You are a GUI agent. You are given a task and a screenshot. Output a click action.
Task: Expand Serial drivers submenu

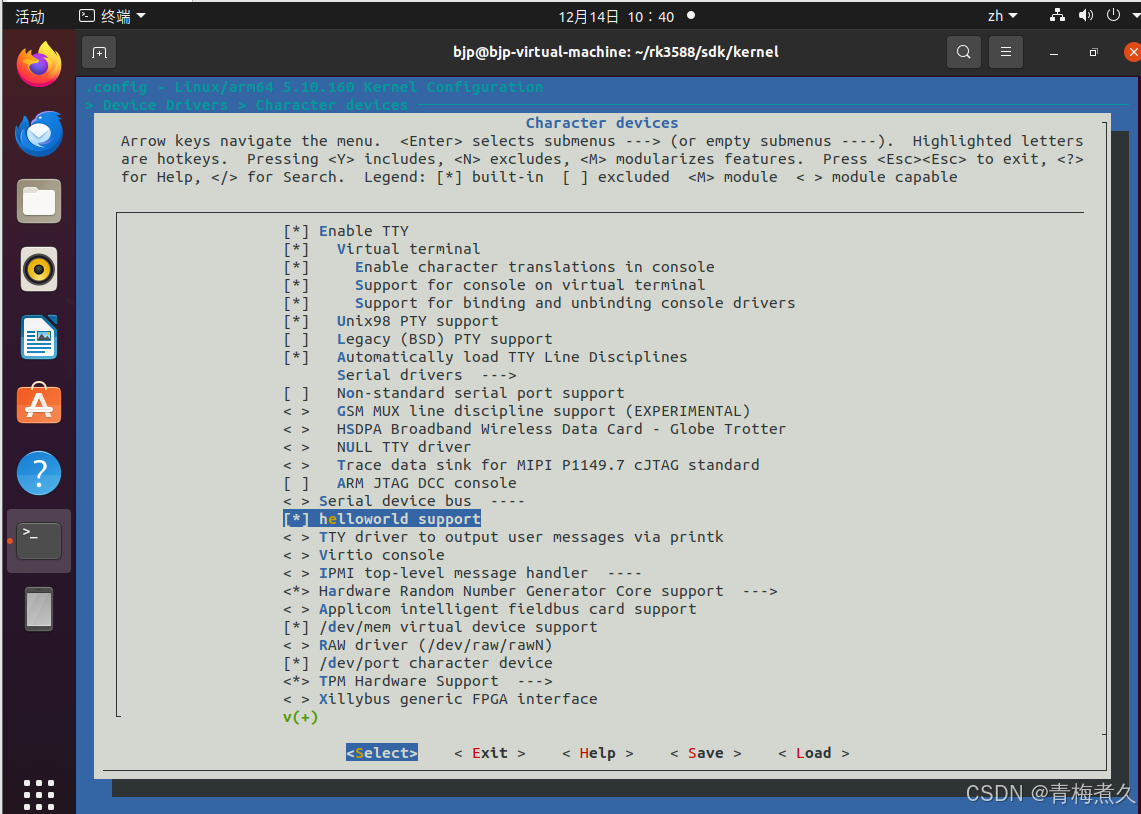point(426,375)
